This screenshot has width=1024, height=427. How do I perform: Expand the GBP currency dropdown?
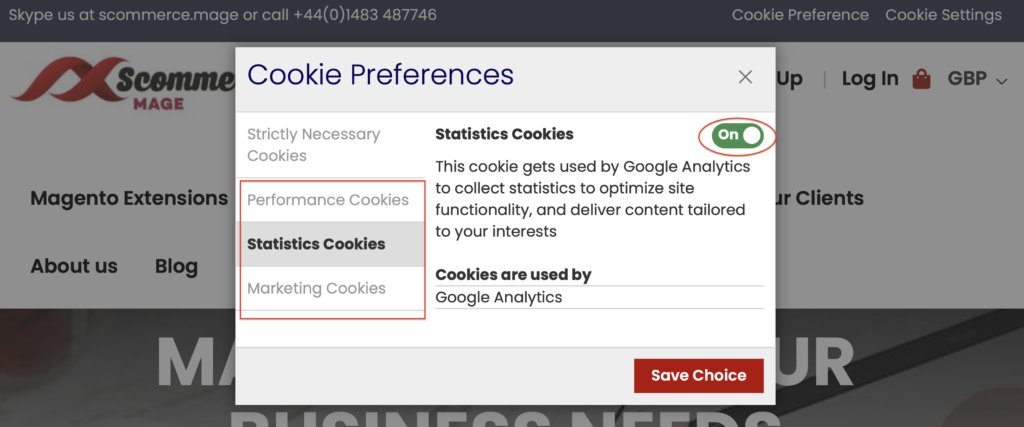coord(977,79)
